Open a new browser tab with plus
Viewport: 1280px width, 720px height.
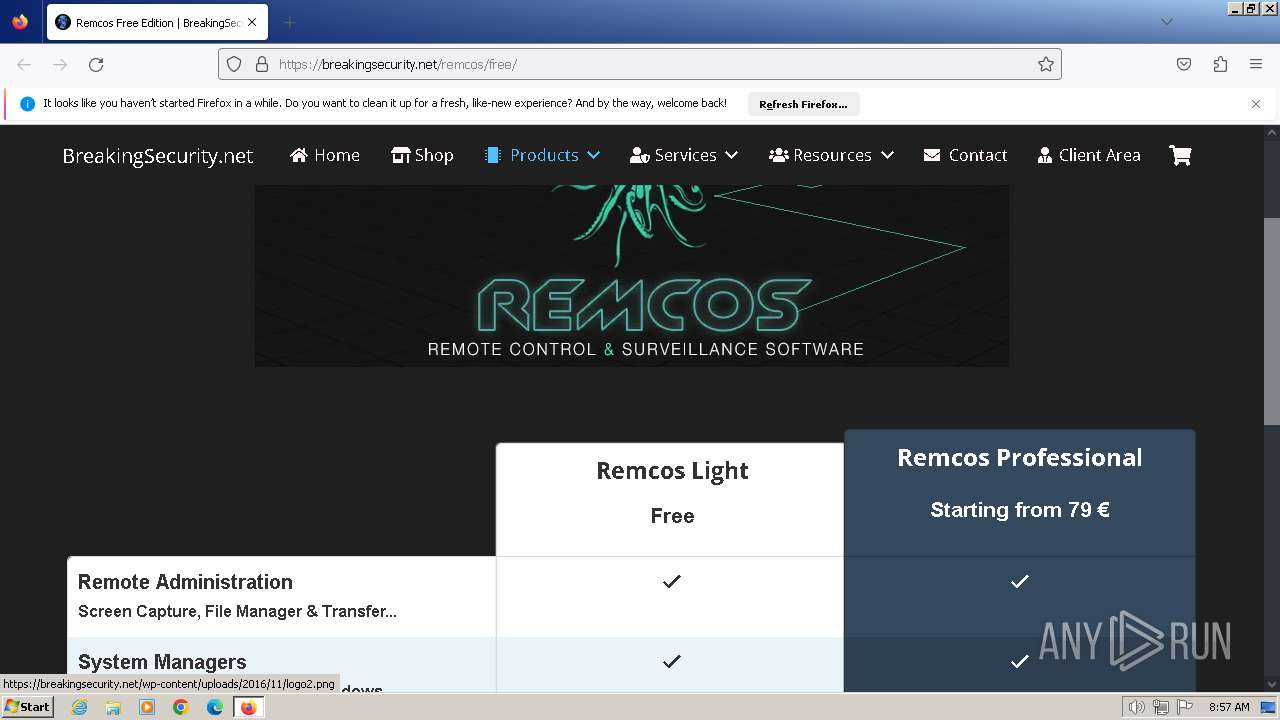(x=289, y=22)
